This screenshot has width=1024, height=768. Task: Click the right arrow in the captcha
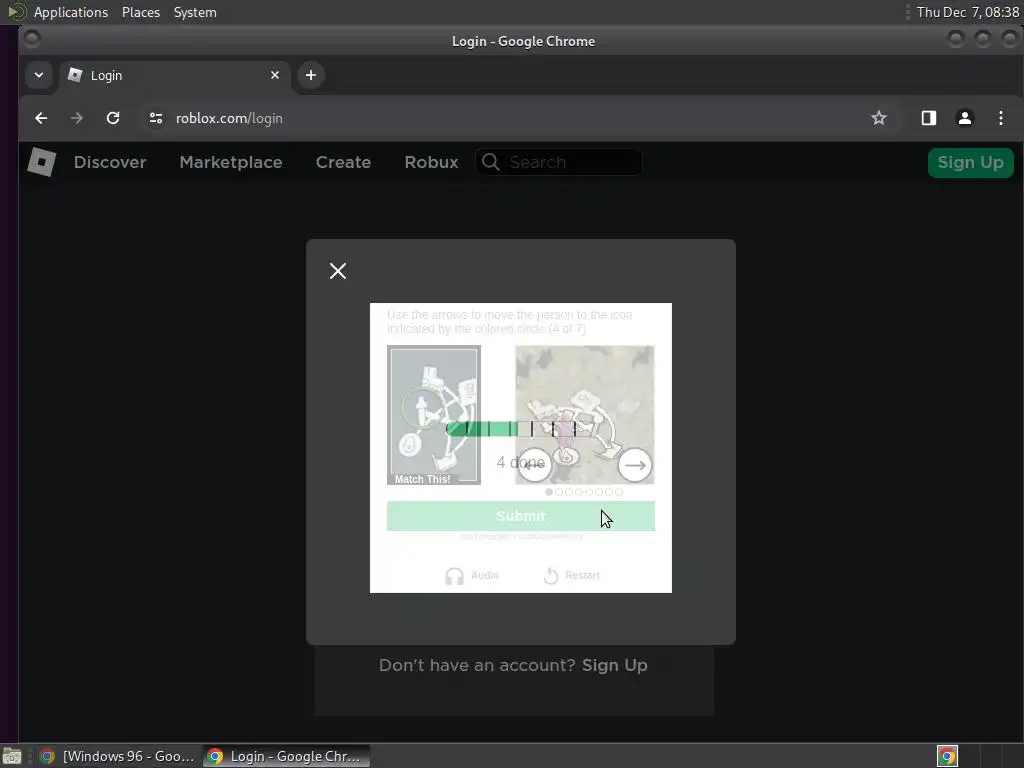click(x=634, y=465)
